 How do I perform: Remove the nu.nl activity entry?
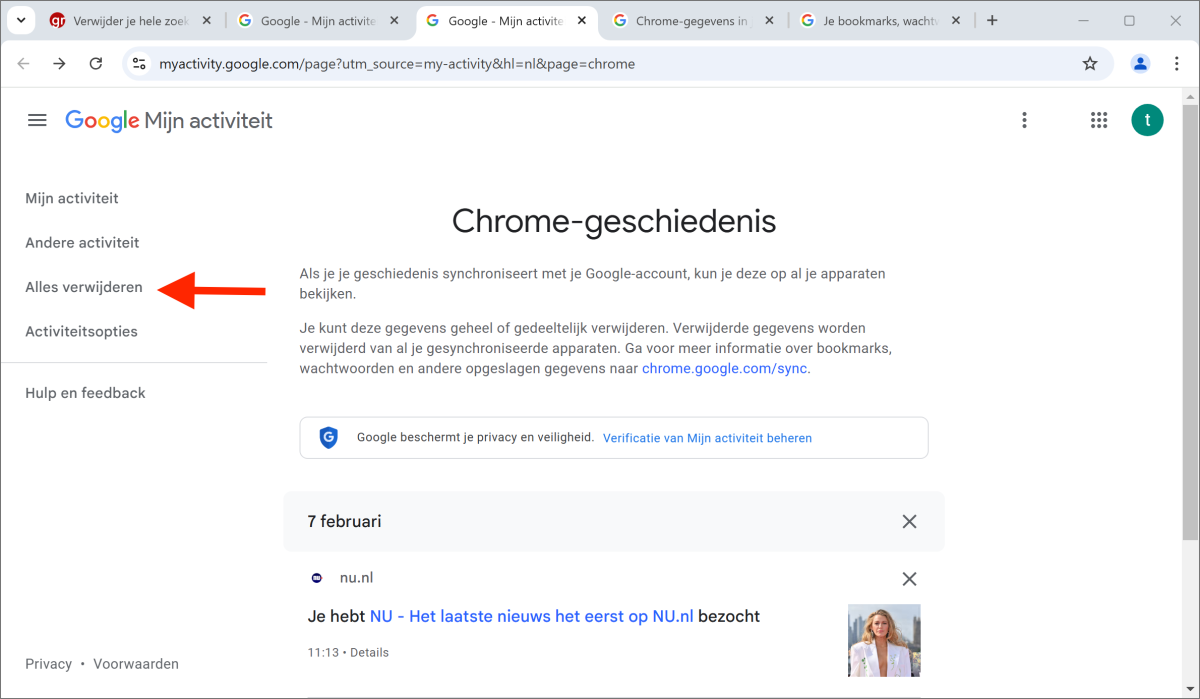909,579
